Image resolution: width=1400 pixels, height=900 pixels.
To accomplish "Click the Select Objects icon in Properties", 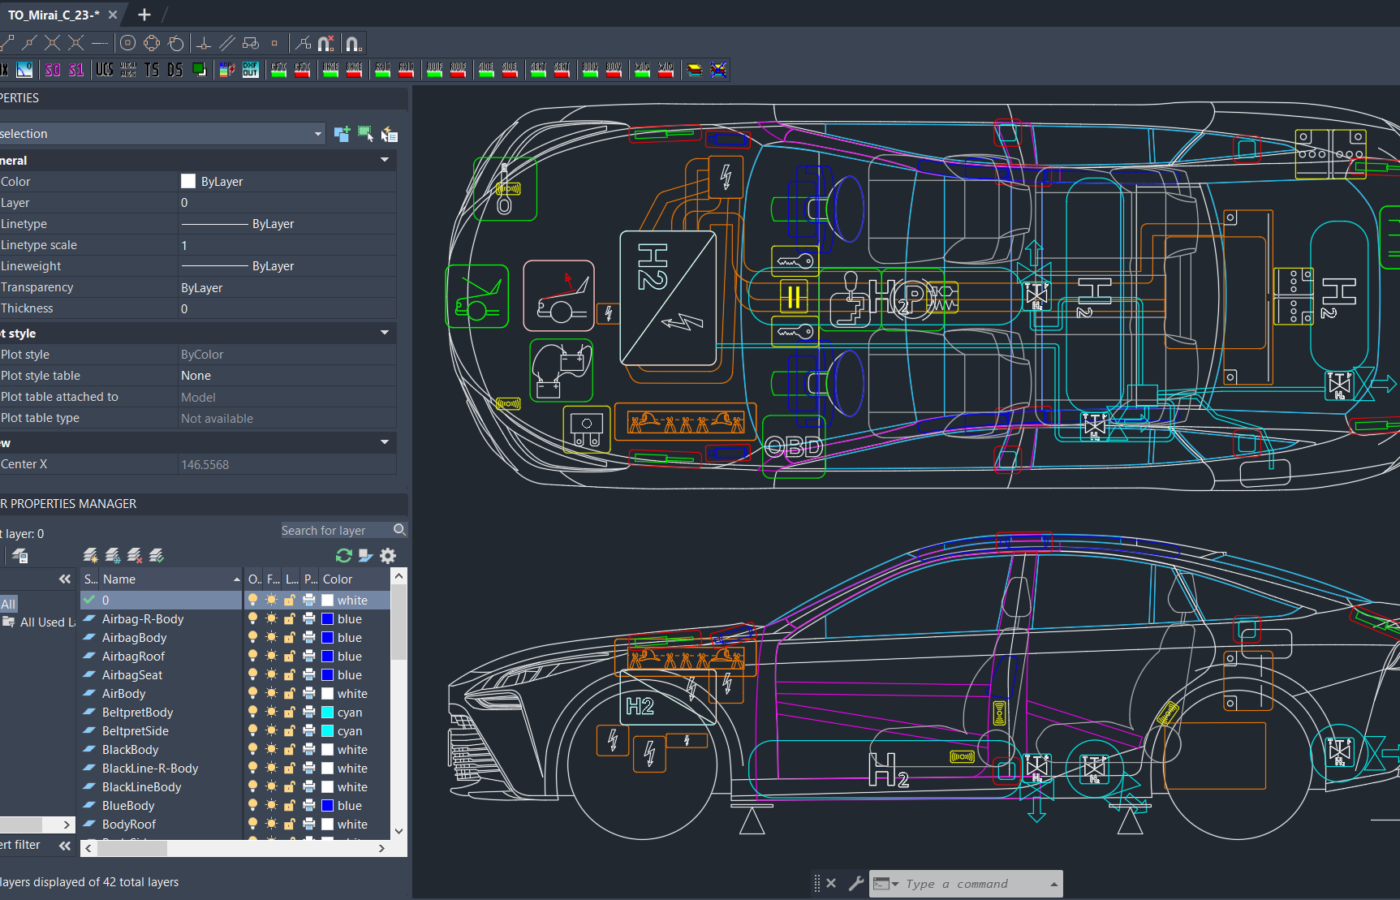I will 365,134.
